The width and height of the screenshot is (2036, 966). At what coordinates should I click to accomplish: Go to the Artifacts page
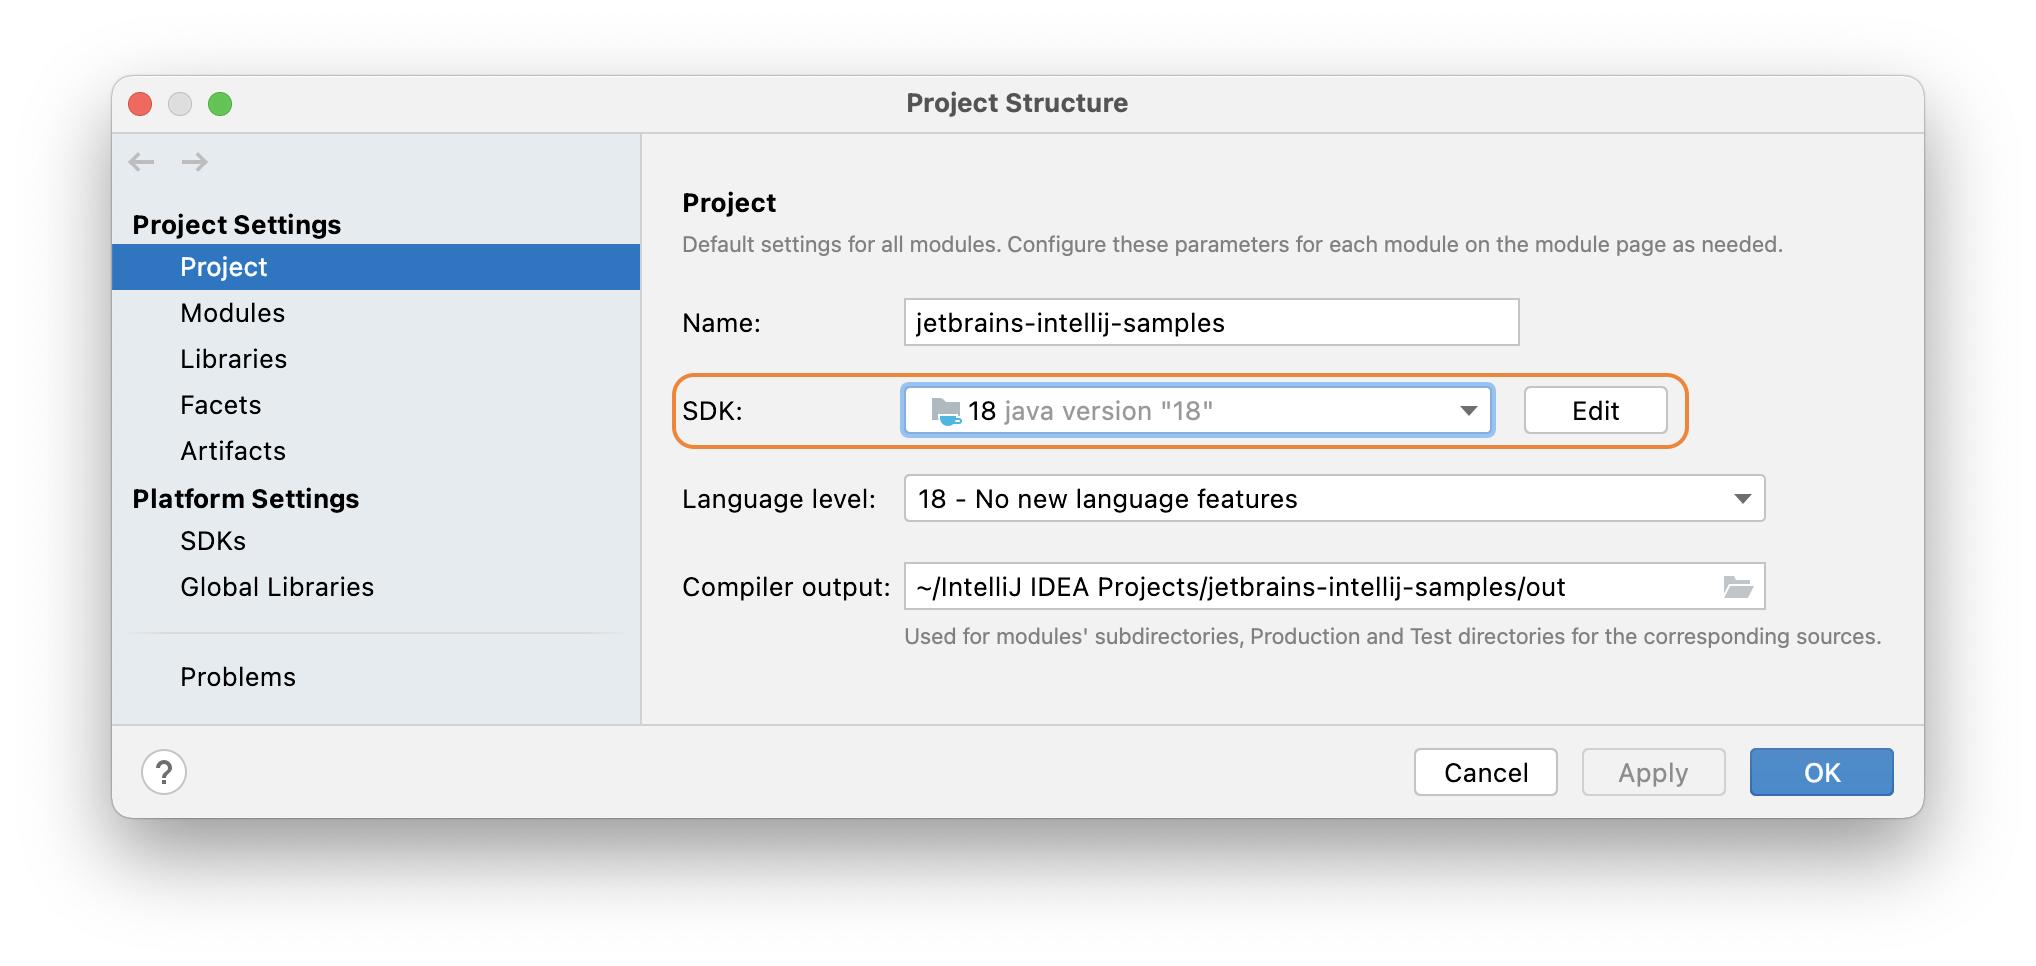coord(376,451)
